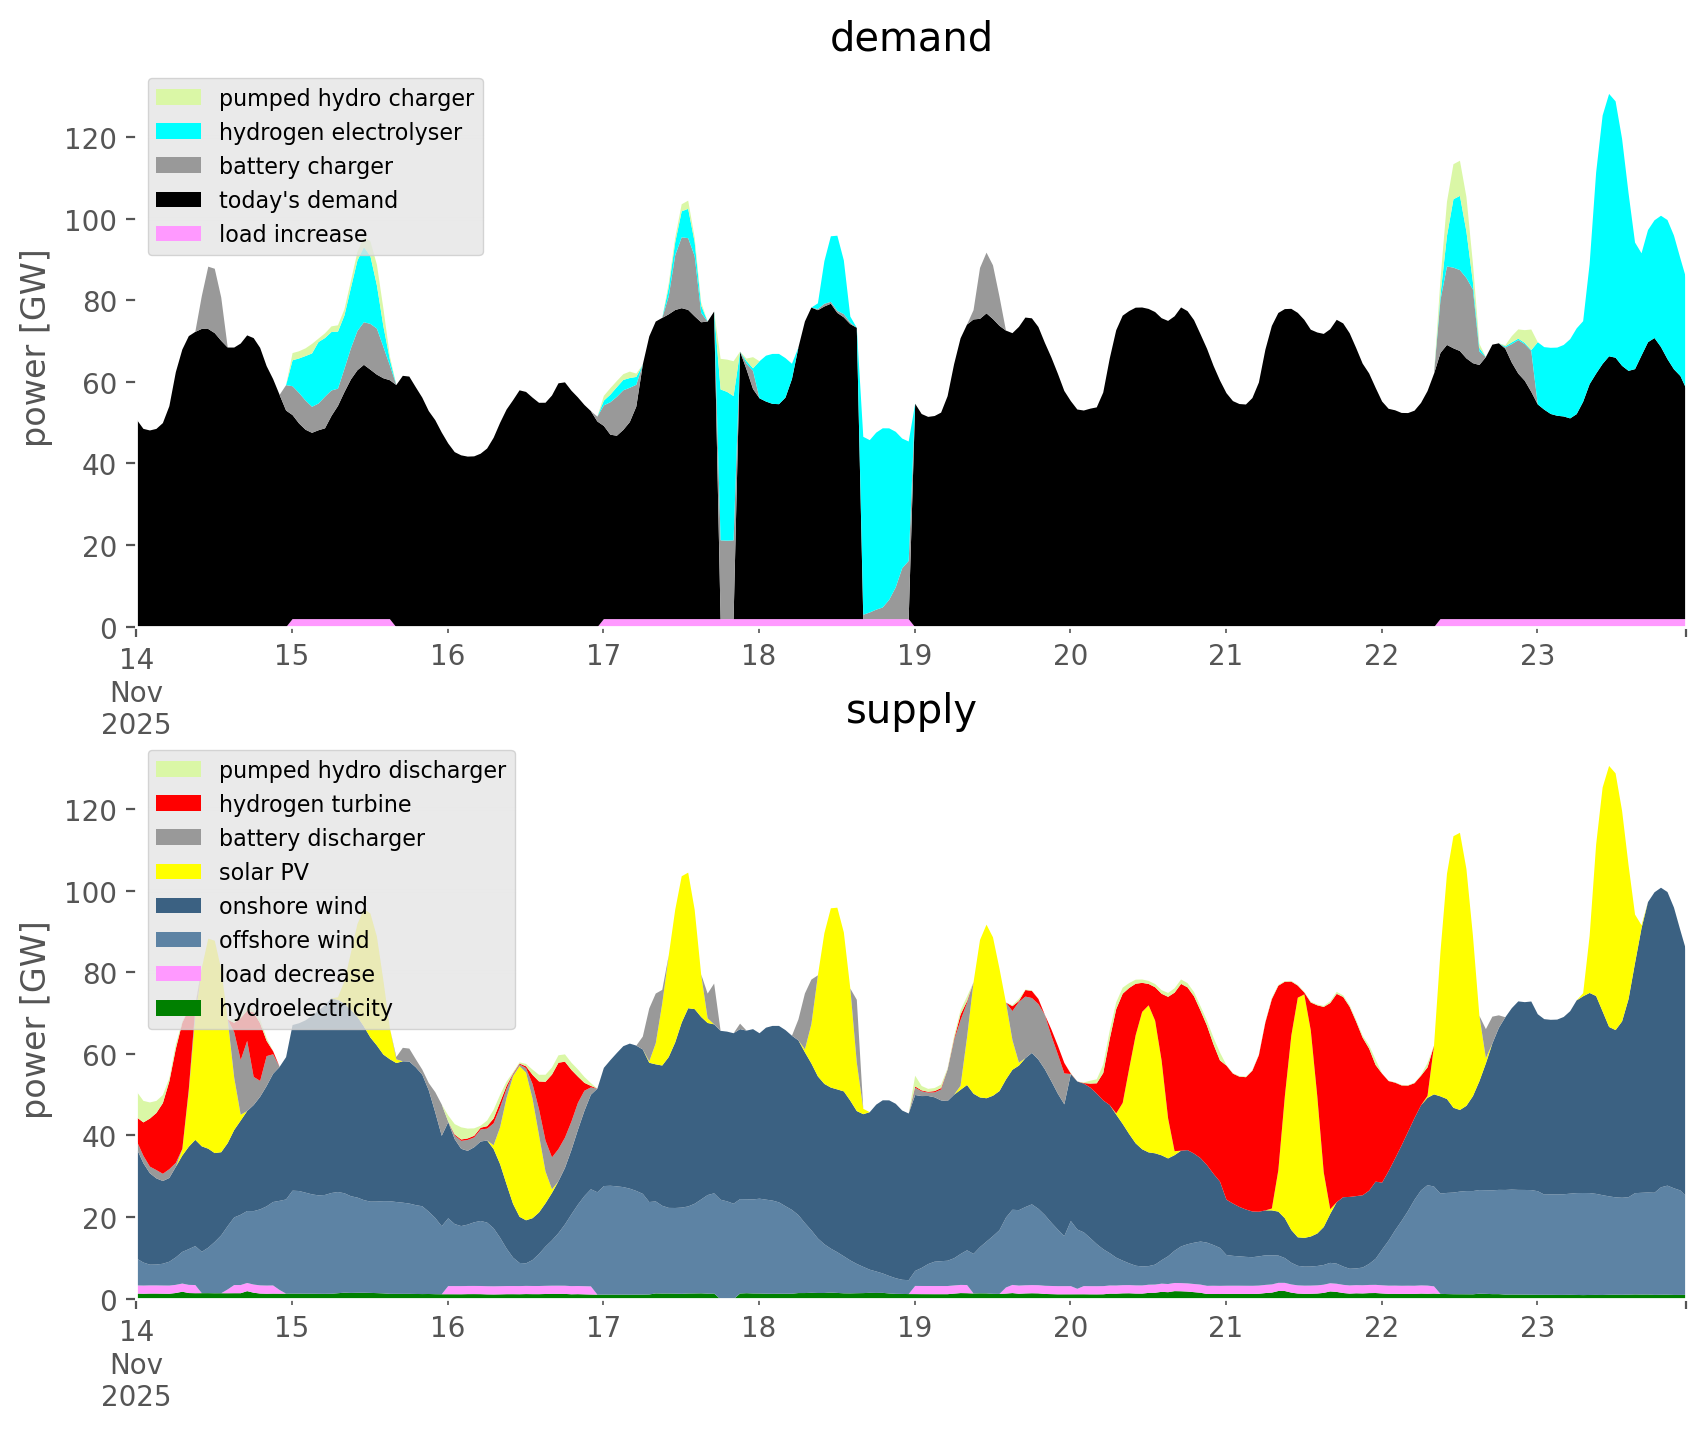The height and width of the screenshot is (1431, 1706).
Task: Click the 'power [GW]' label of supply chart
Action: pos(36,1020)
